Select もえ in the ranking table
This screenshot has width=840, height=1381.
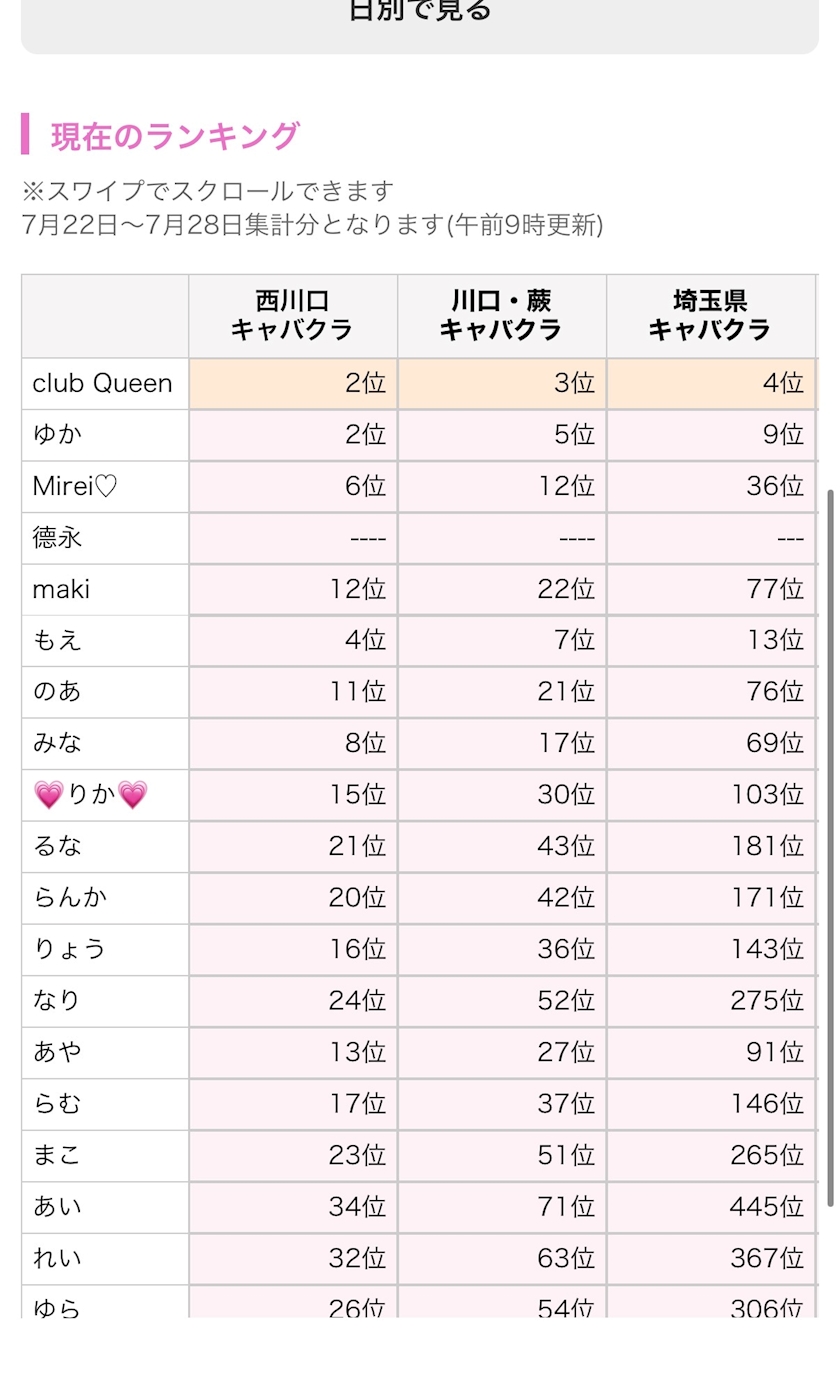57,641
